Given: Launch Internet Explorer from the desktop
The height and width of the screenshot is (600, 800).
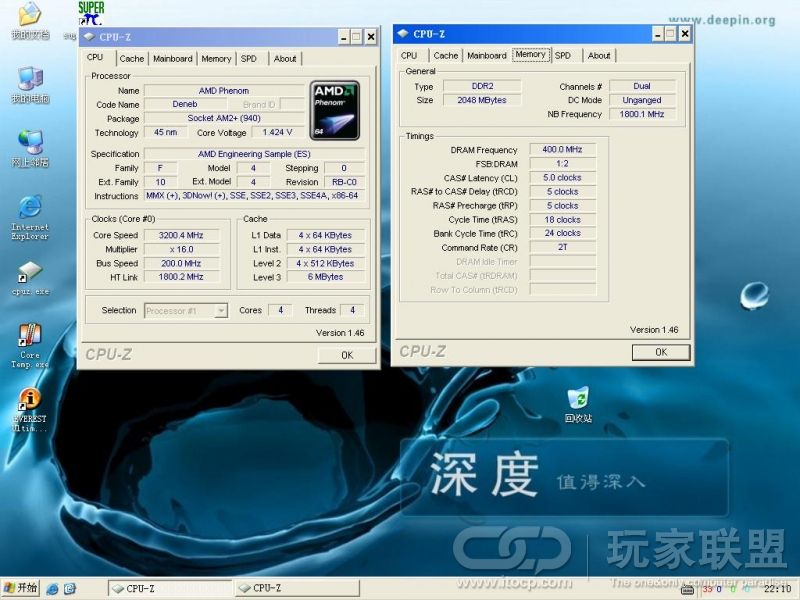Looking at the screenshot, I should pyautogui.click(x=30, y=217).
